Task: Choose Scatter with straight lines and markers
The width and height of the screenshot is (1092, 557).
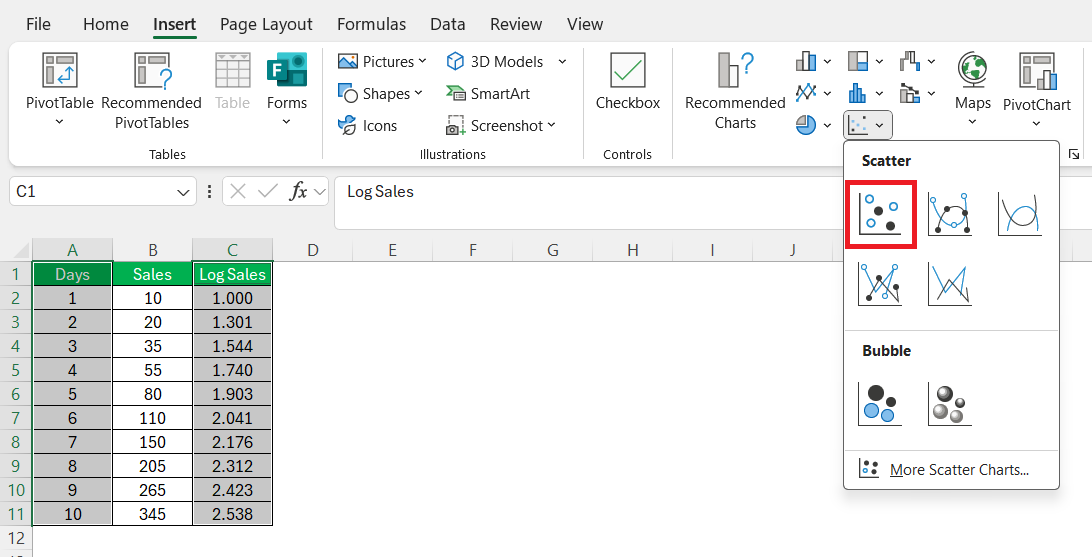Action: [880, 284]
